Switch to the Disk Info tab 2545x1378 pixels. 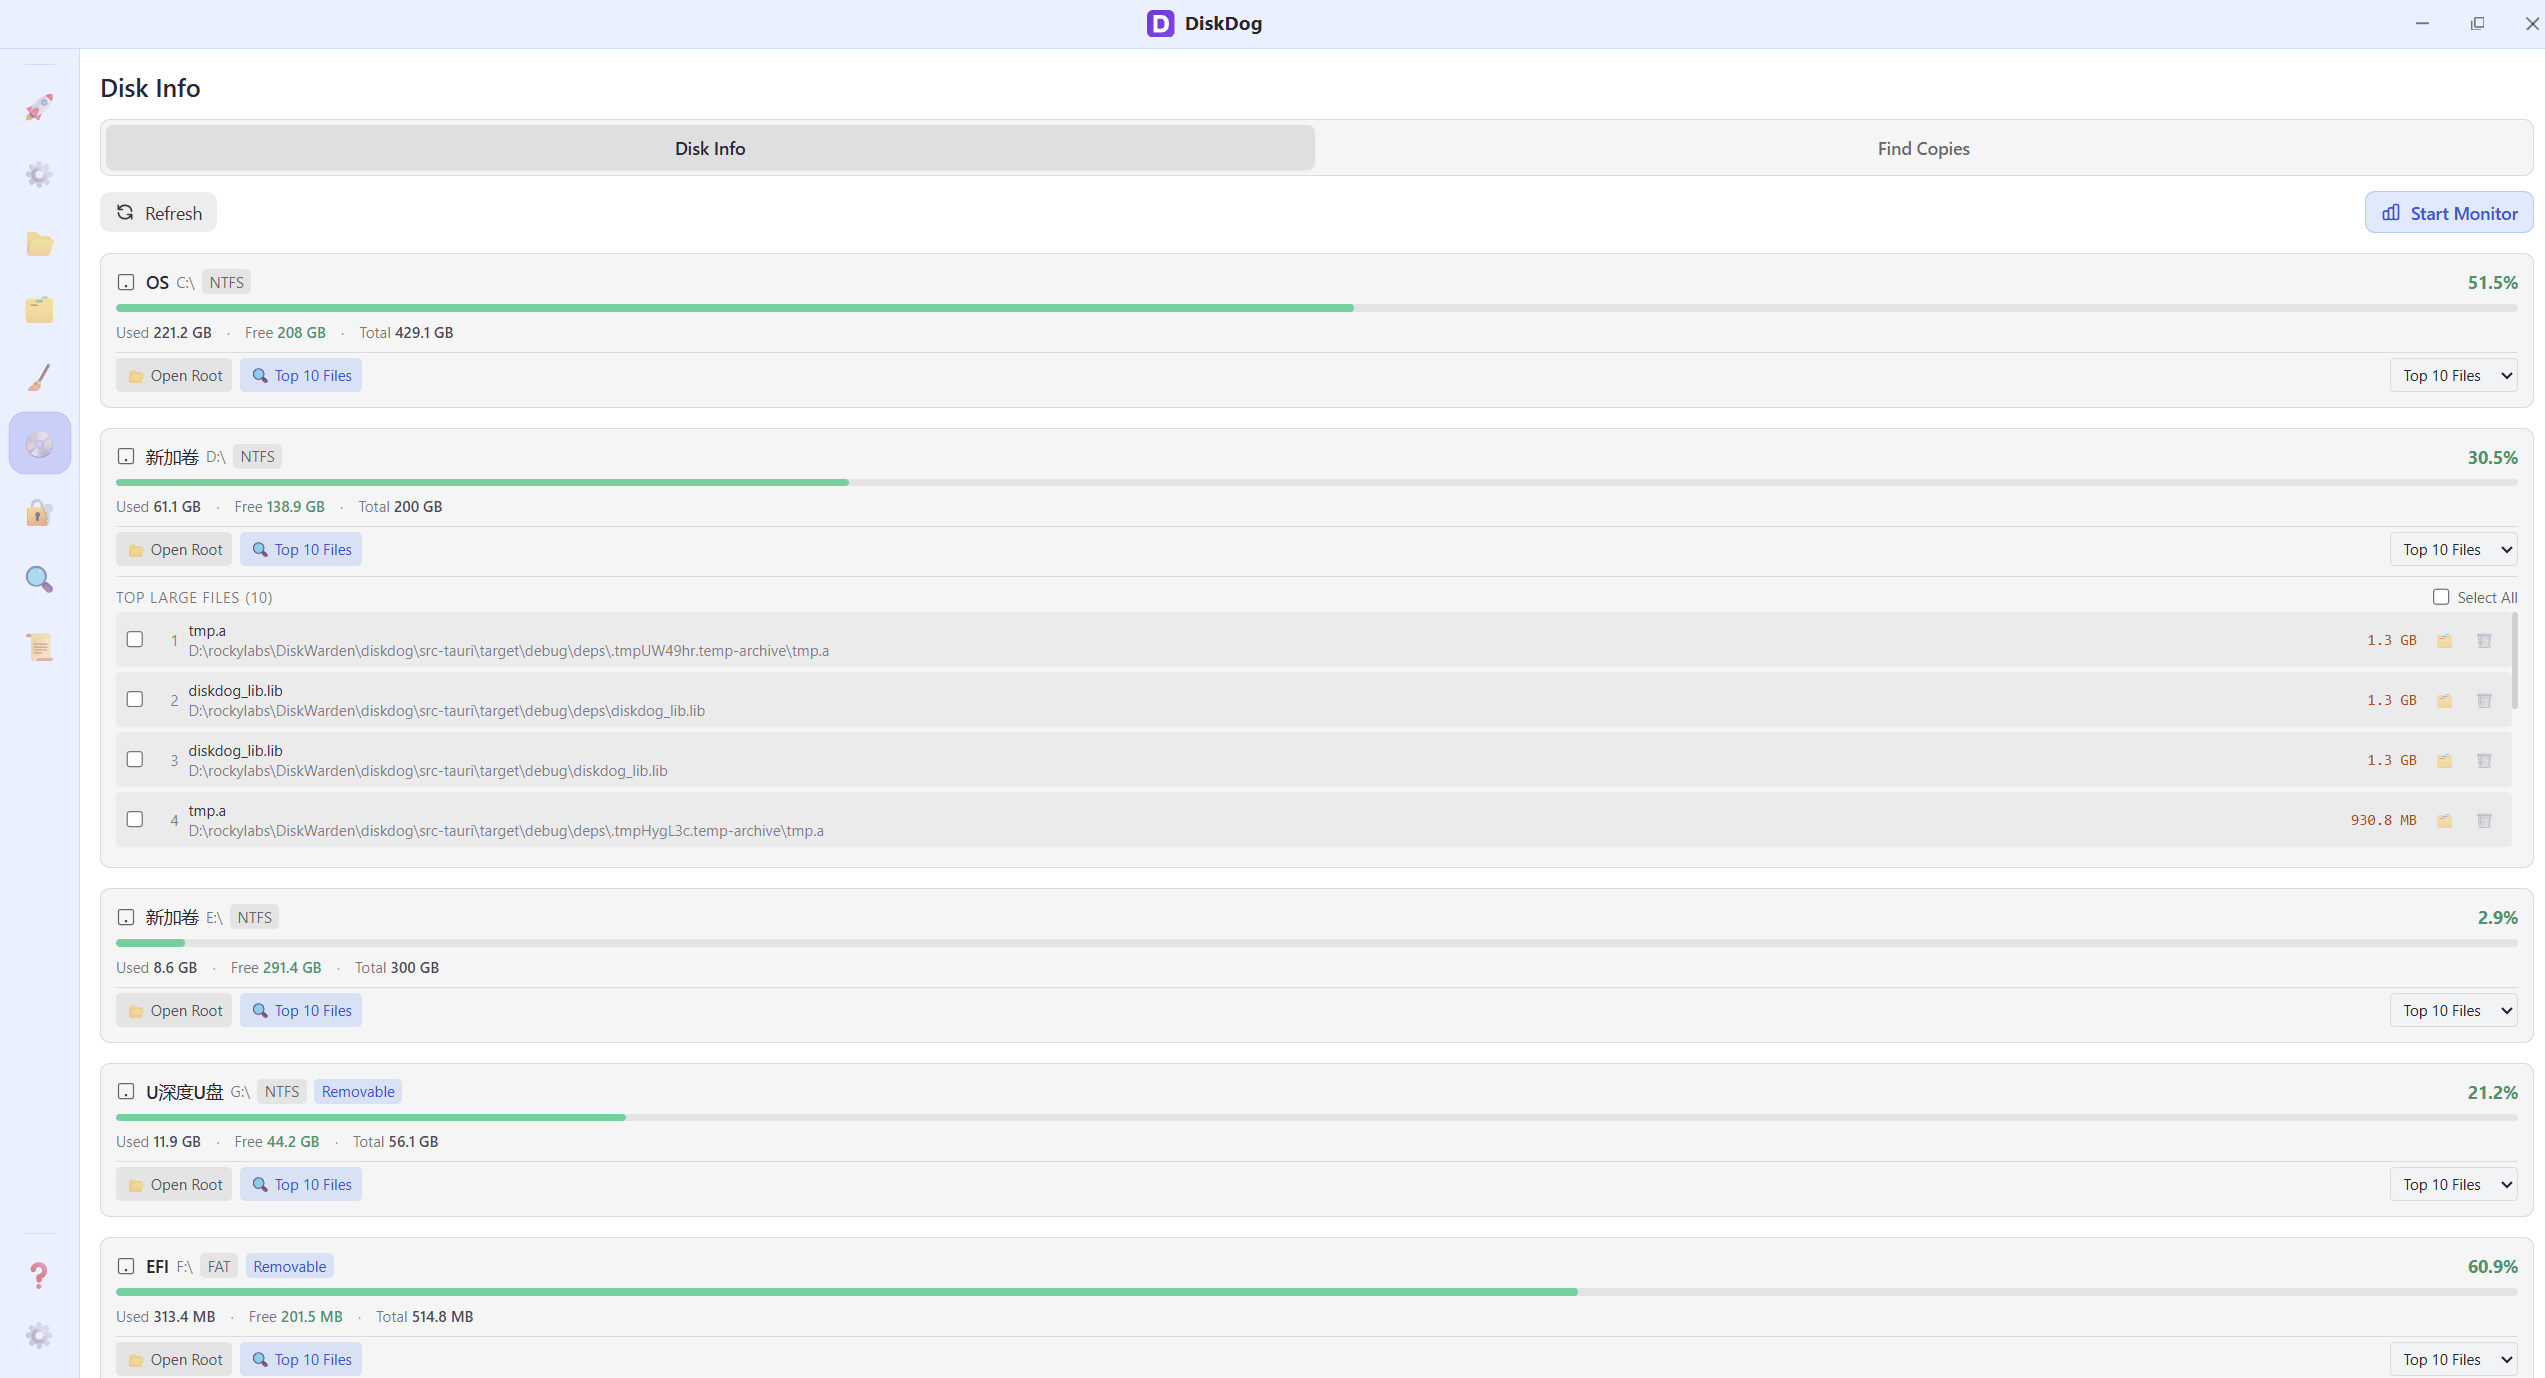[x=710, y=148]
